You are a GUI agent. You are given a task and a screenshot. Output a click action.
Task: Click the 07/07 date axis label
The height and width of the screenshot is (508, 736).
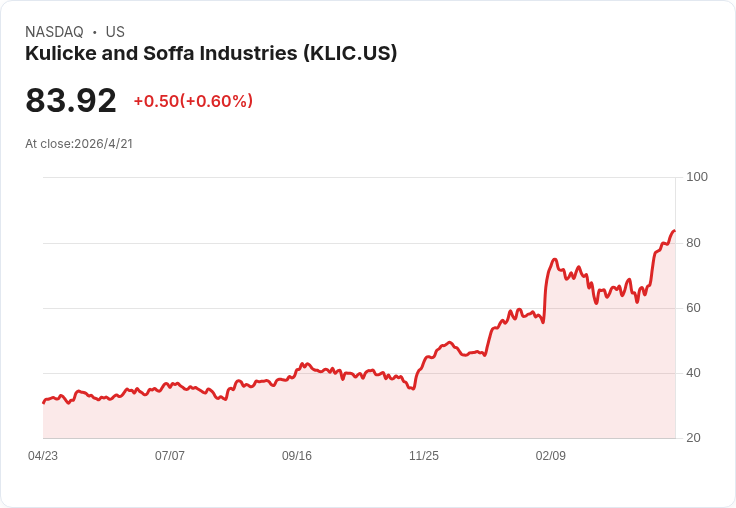pyautogui.click(x=169, y=455)
